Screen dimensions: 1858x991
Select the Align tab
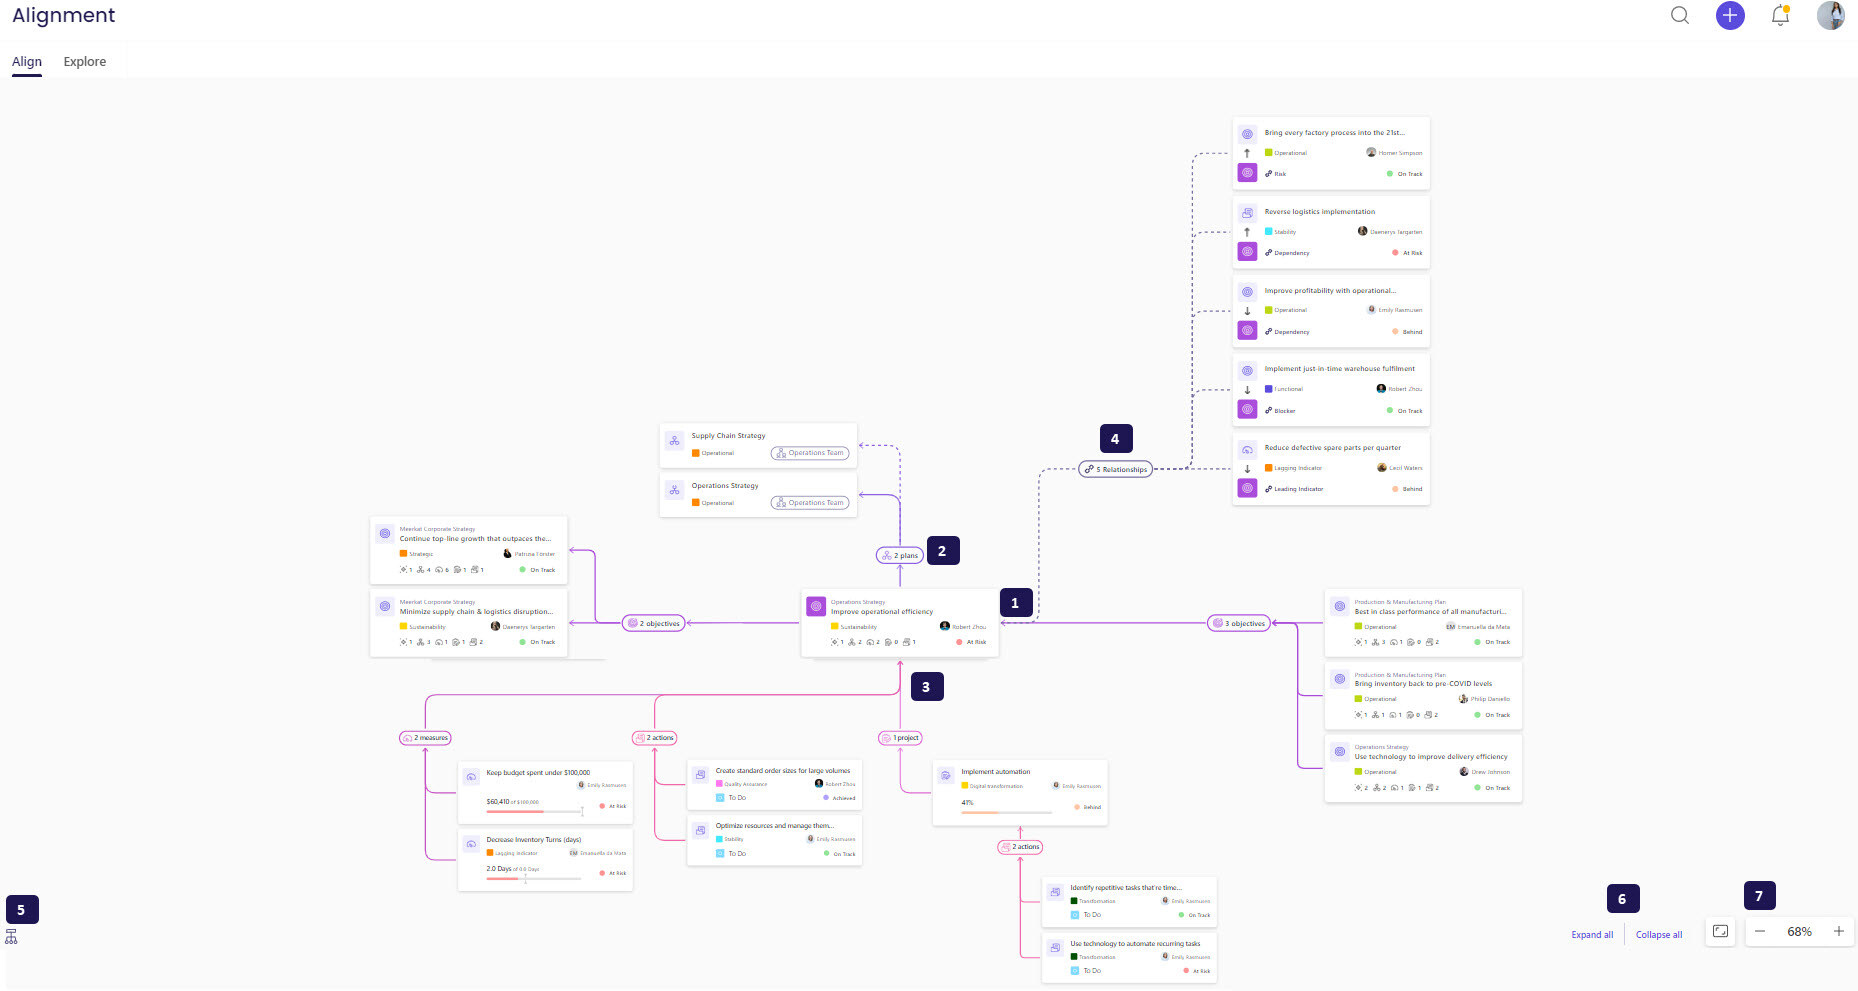coord(27,61)
